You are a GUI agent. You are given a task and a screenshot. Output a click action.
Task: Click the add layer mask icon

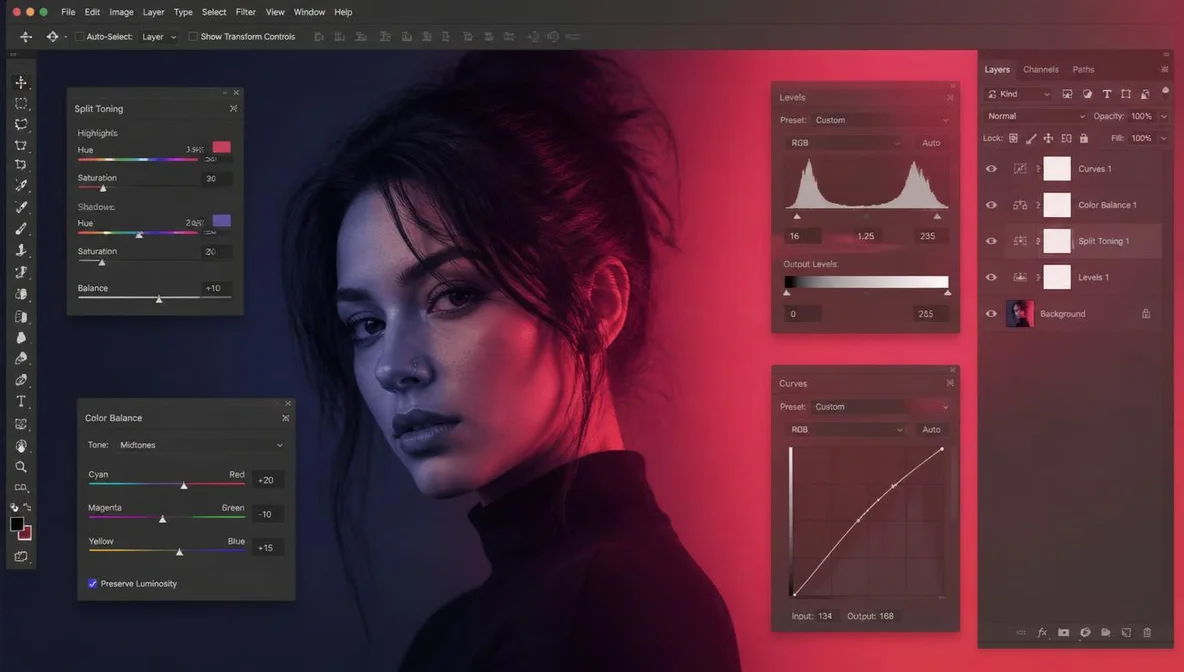tap(1063, 633)
